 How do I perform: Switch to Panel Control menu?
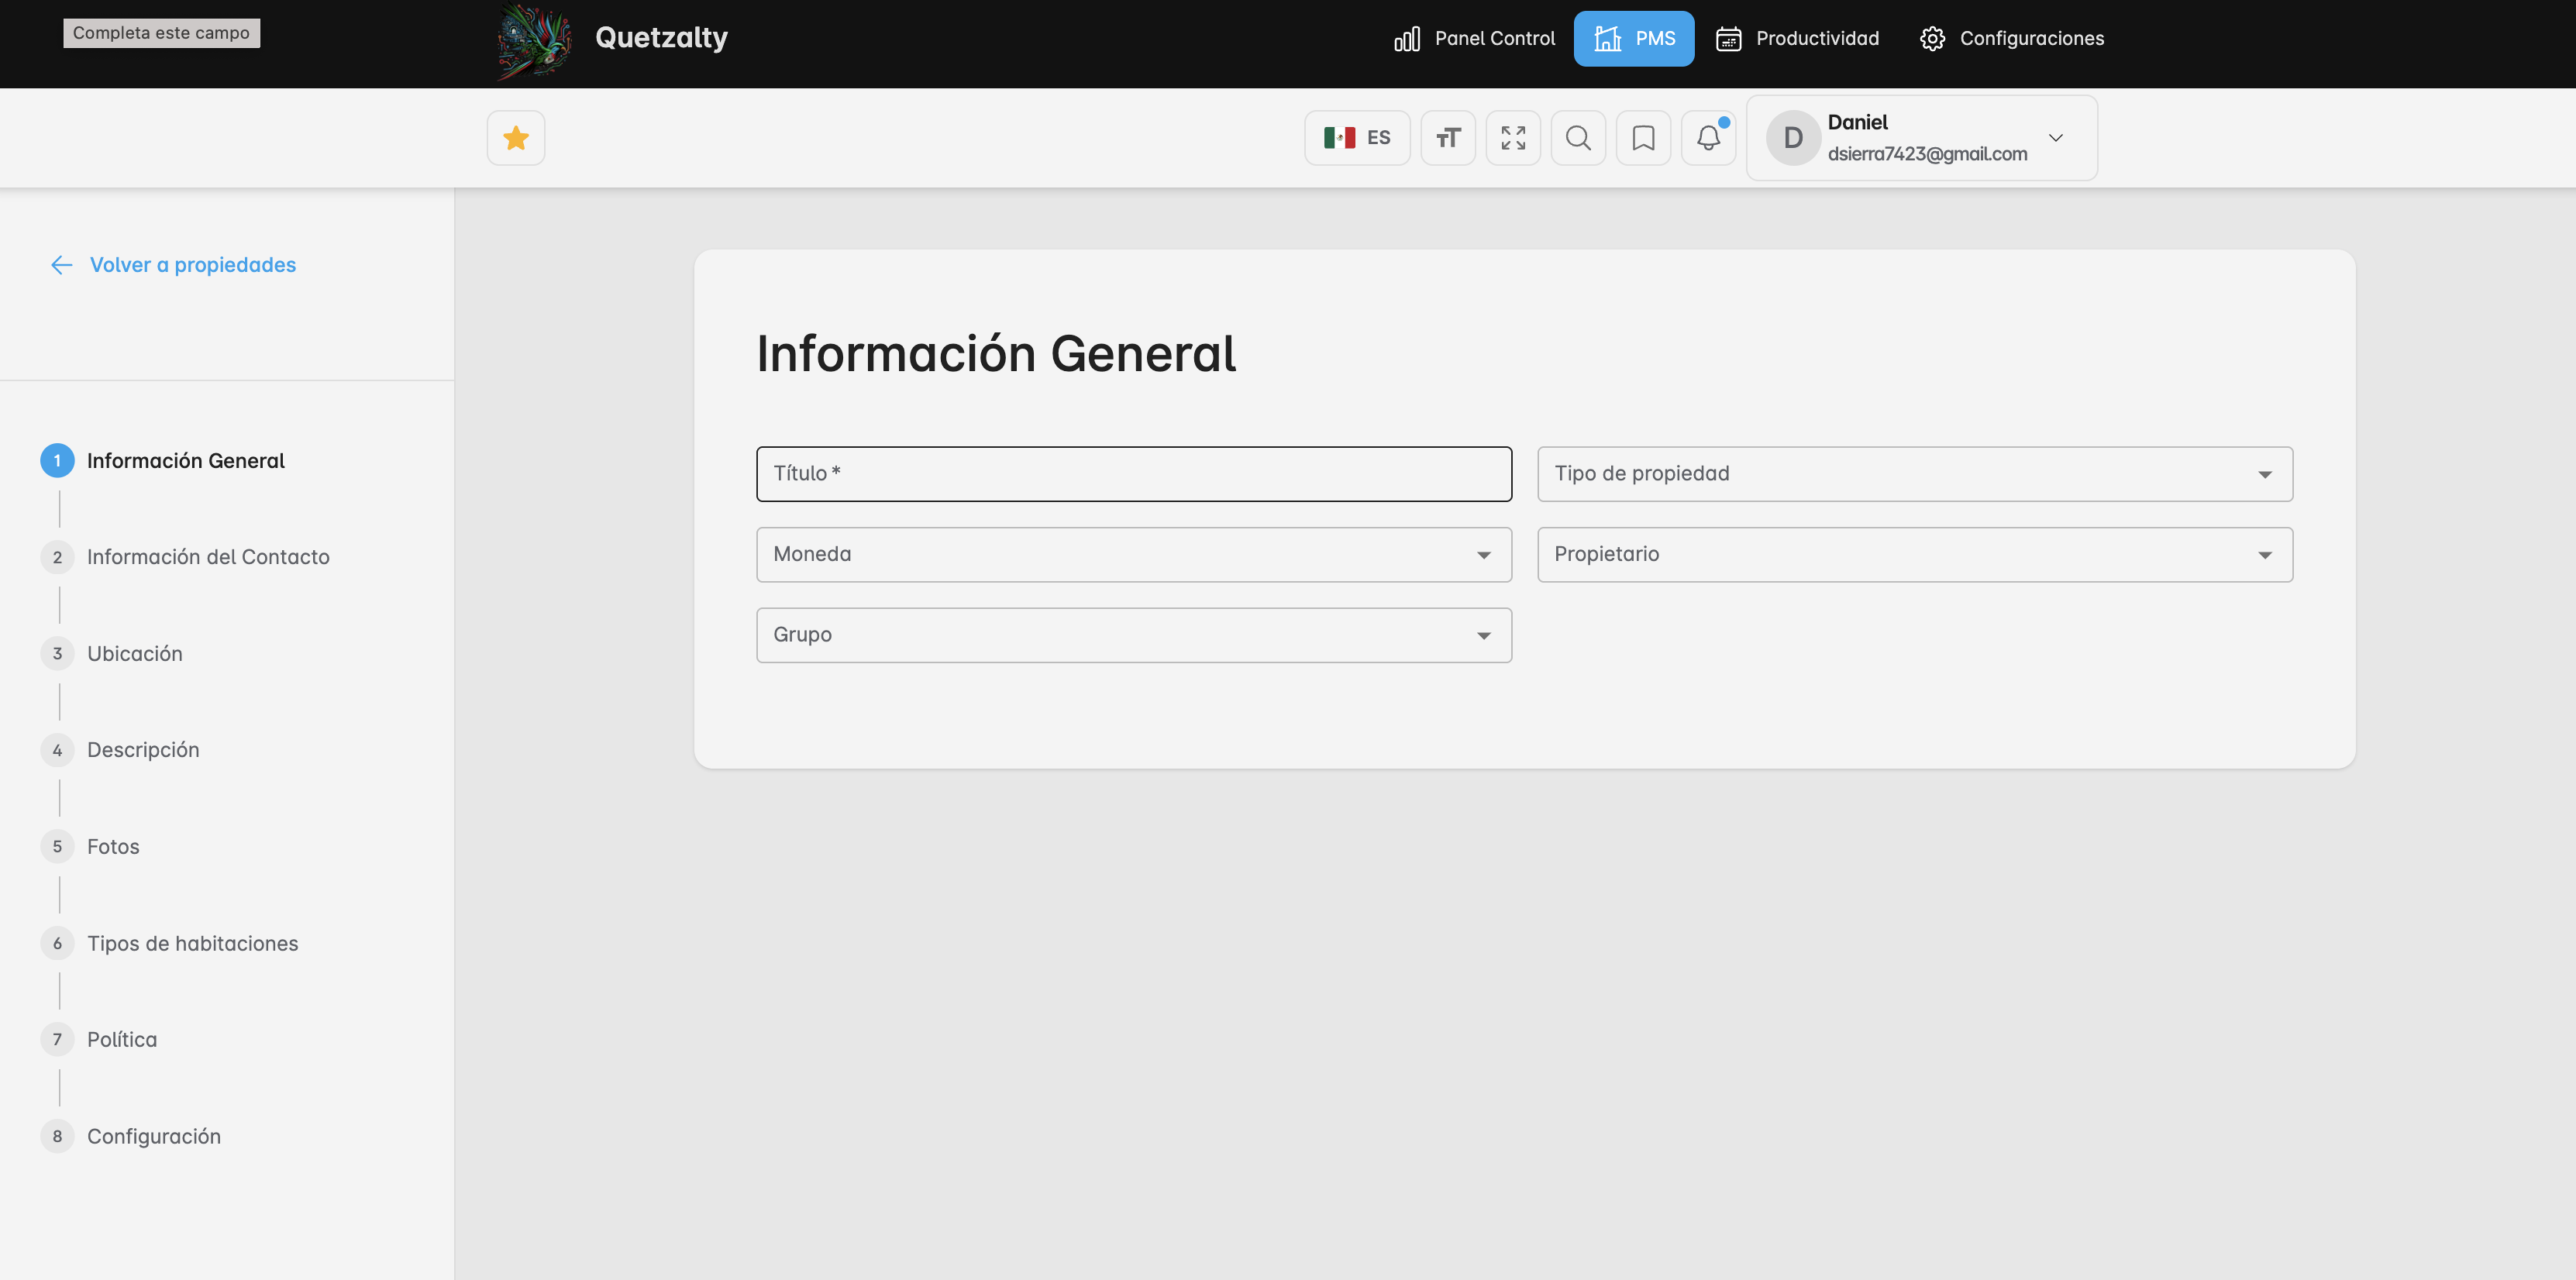point(1475,39)
